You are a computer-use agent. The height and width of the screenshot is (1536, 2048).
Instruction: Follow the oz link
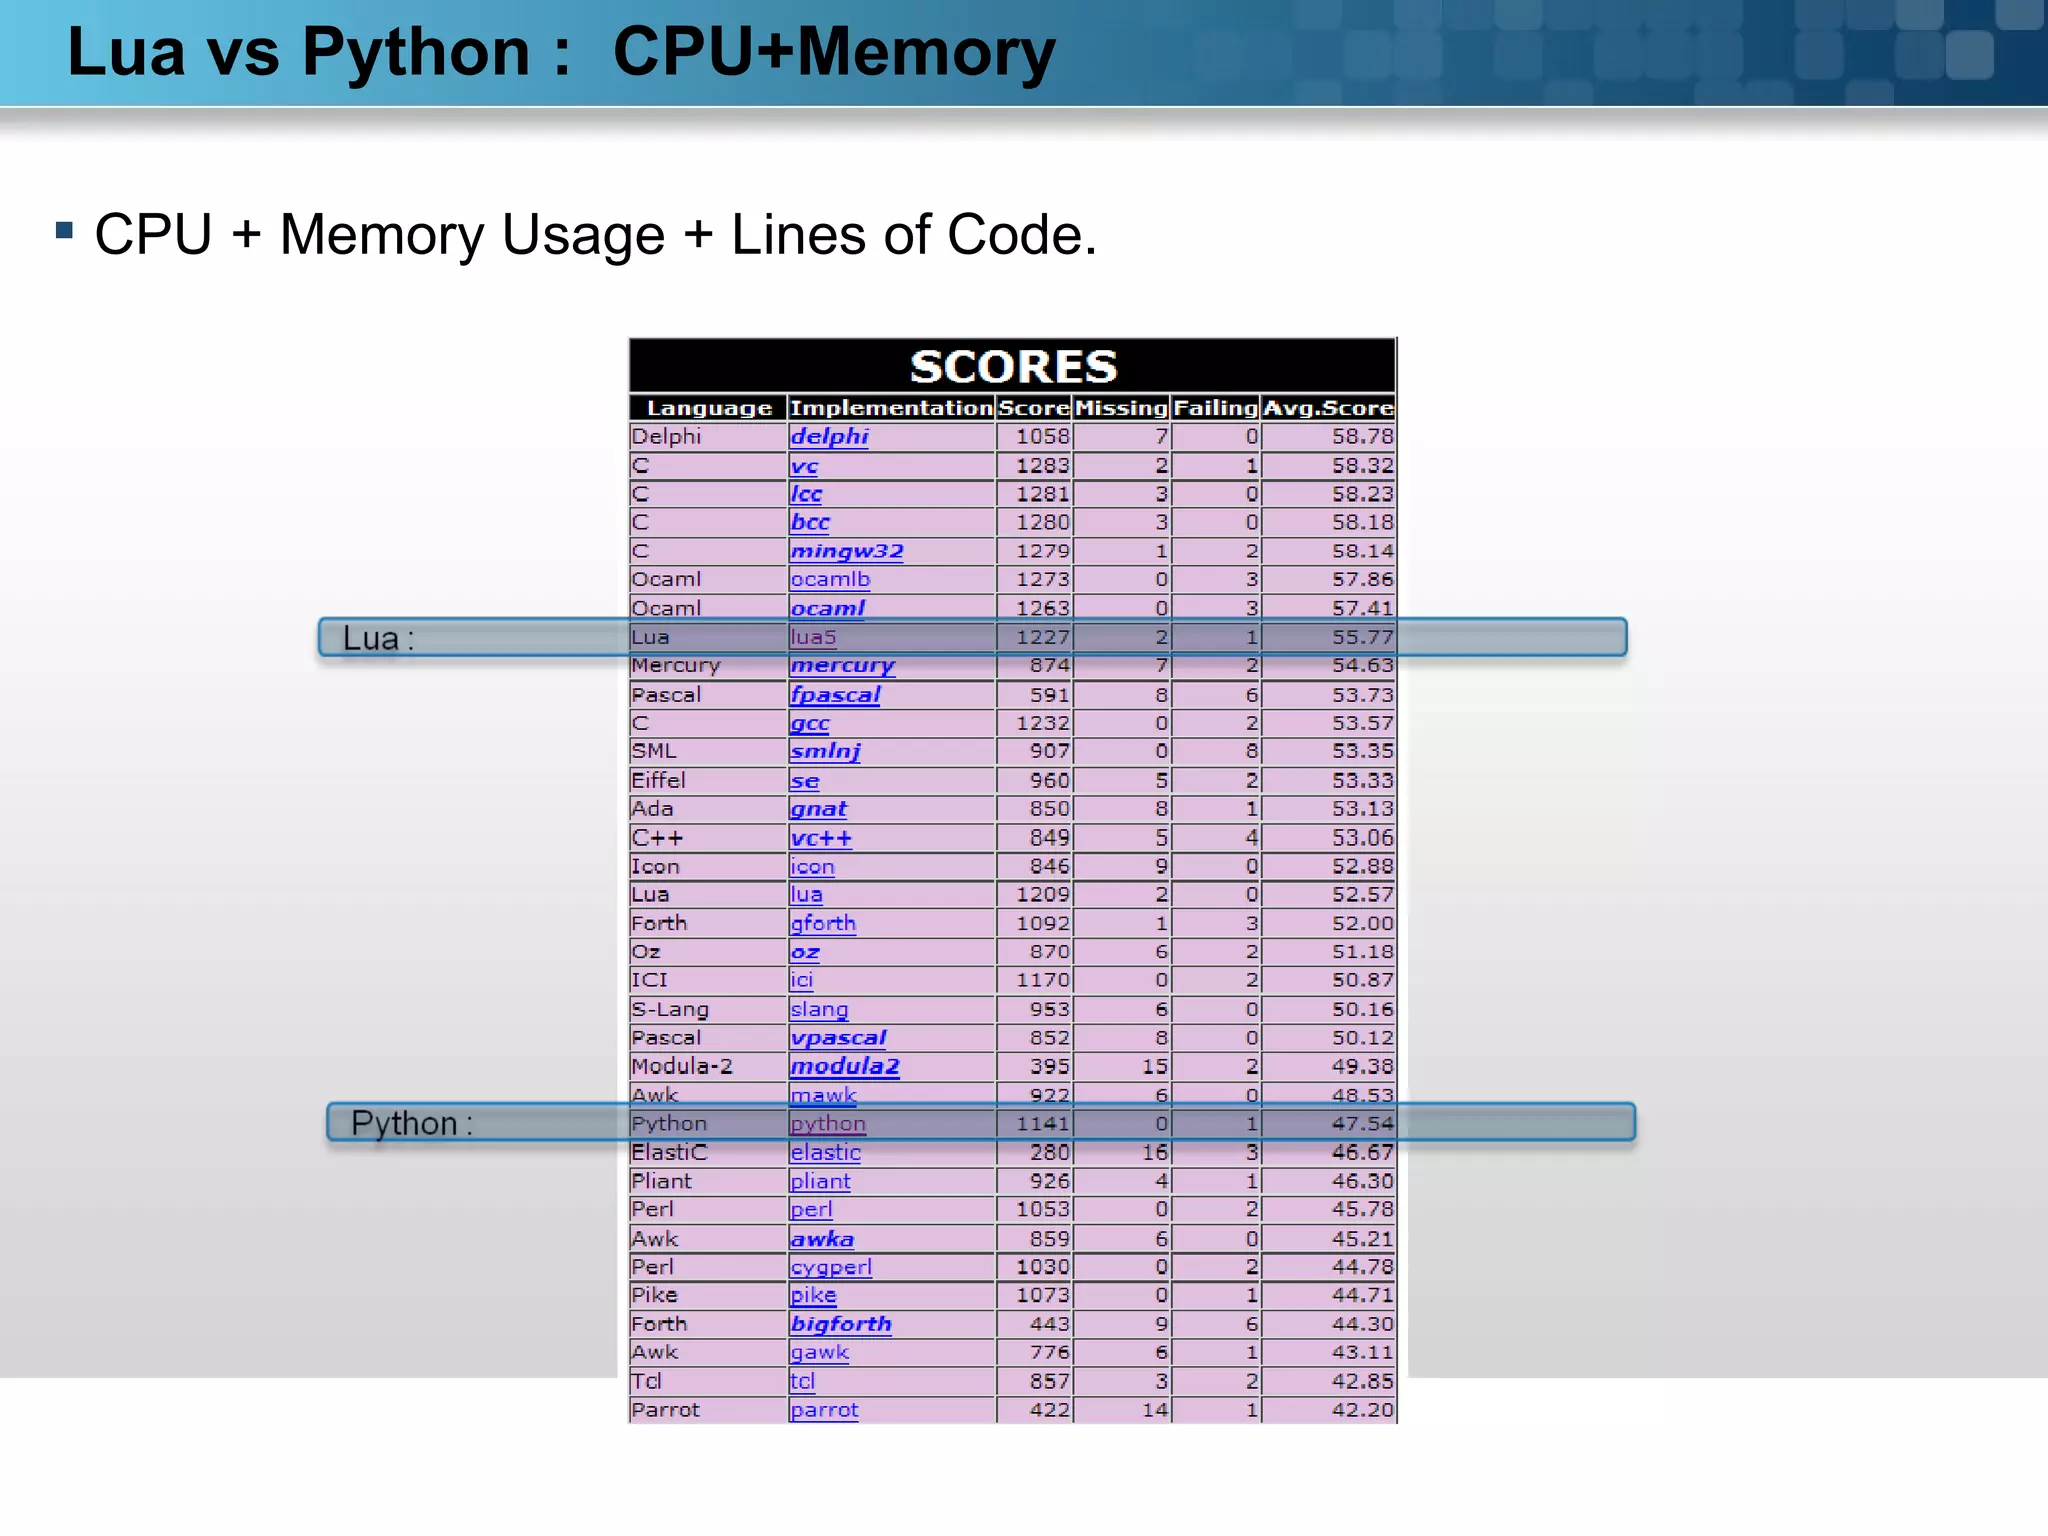(x=805, y=952)
